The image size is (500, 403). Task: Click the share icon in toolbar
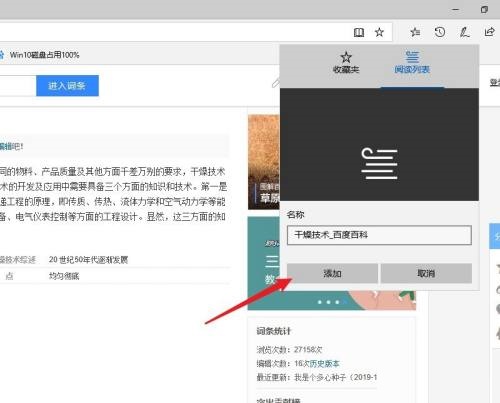pos(489,32)
